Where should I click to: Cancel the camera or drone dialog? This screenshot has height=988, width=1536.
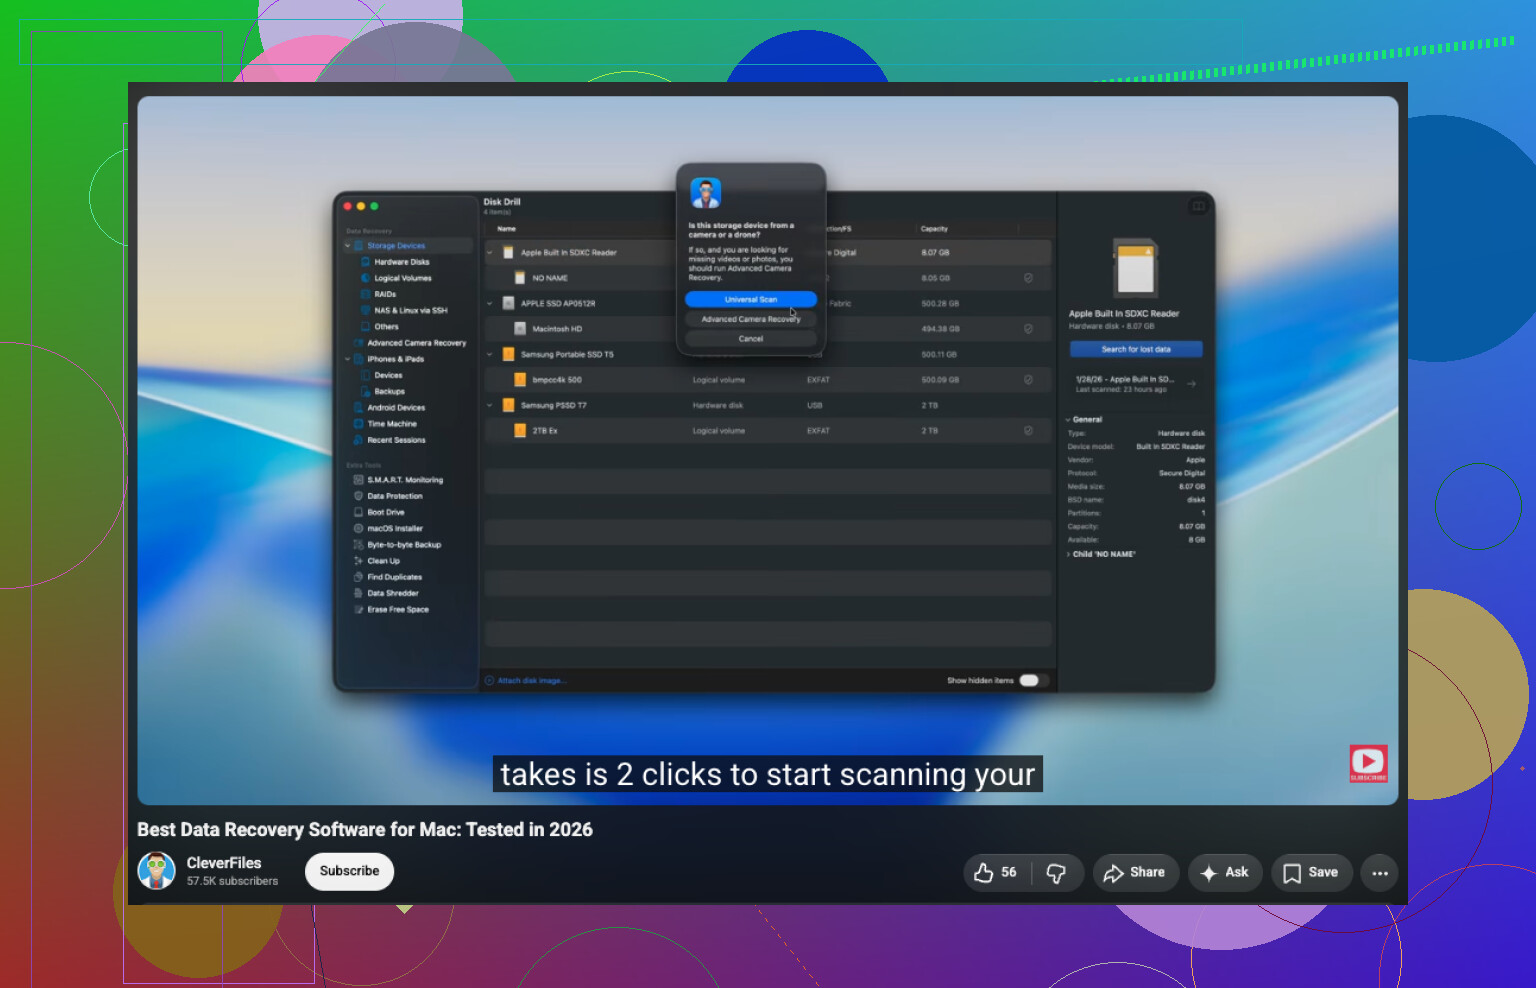[751, 339]
